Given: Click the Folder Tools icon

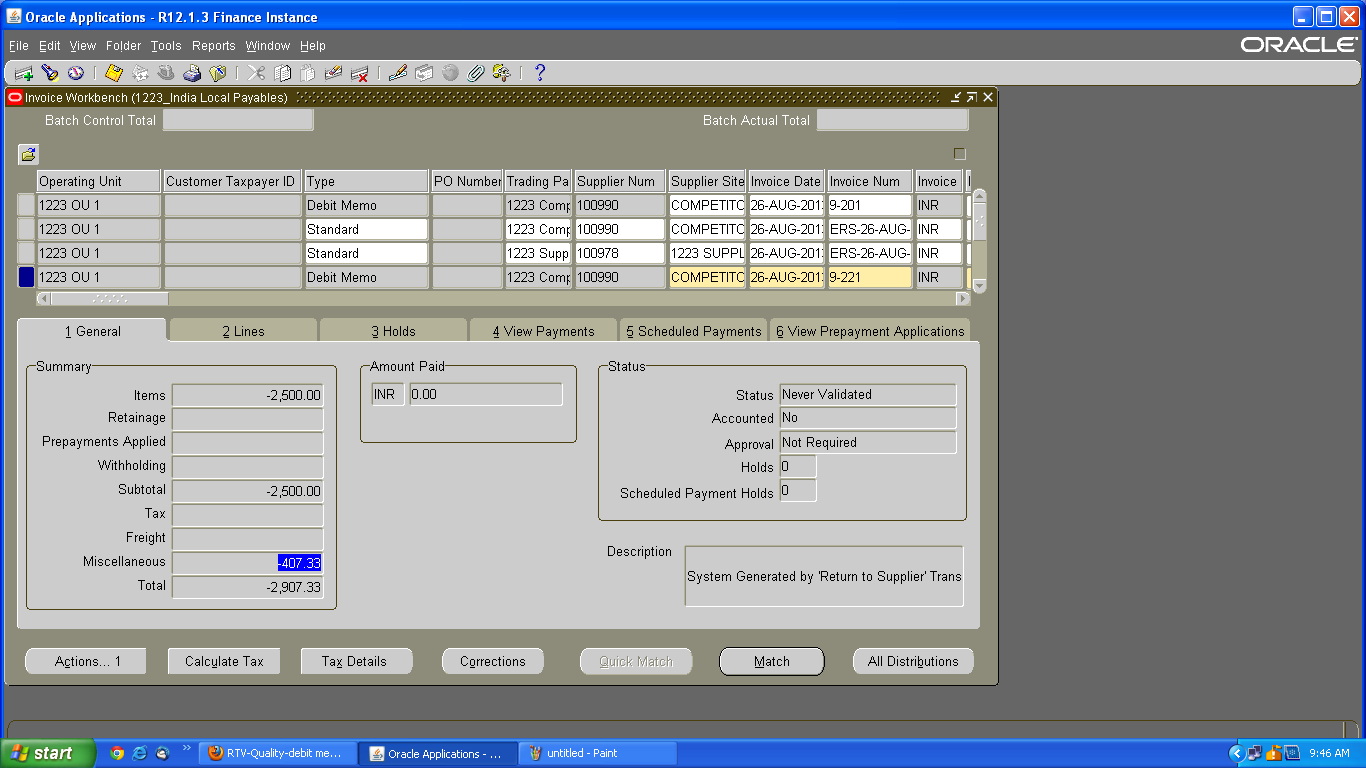Looking at the screenshot, I should pos(502,73).
